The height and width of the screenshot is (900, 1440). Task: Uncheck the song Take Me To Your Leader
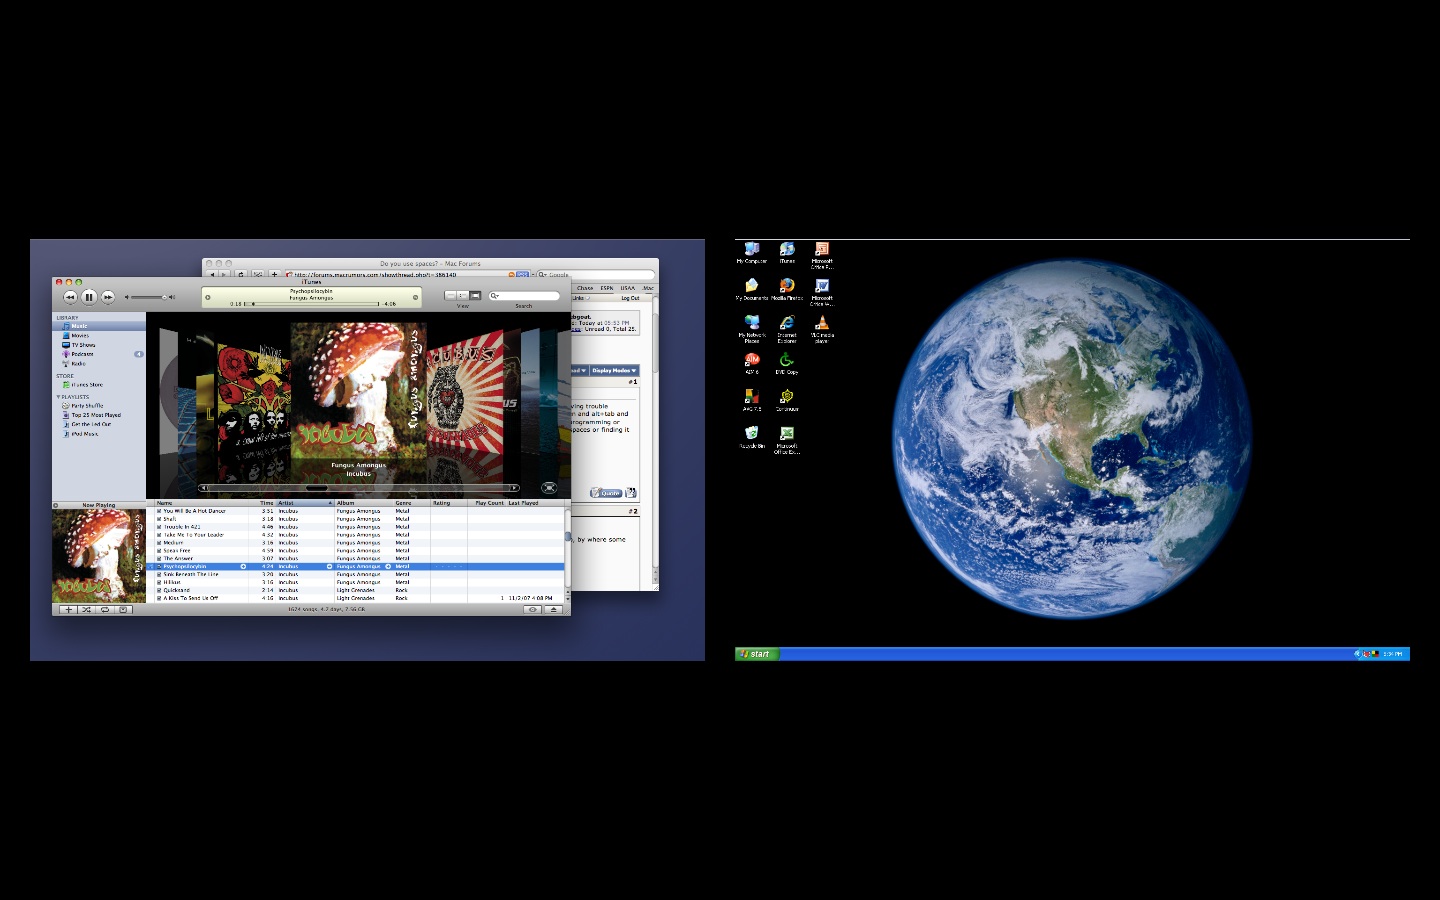[x=159, y=535]
